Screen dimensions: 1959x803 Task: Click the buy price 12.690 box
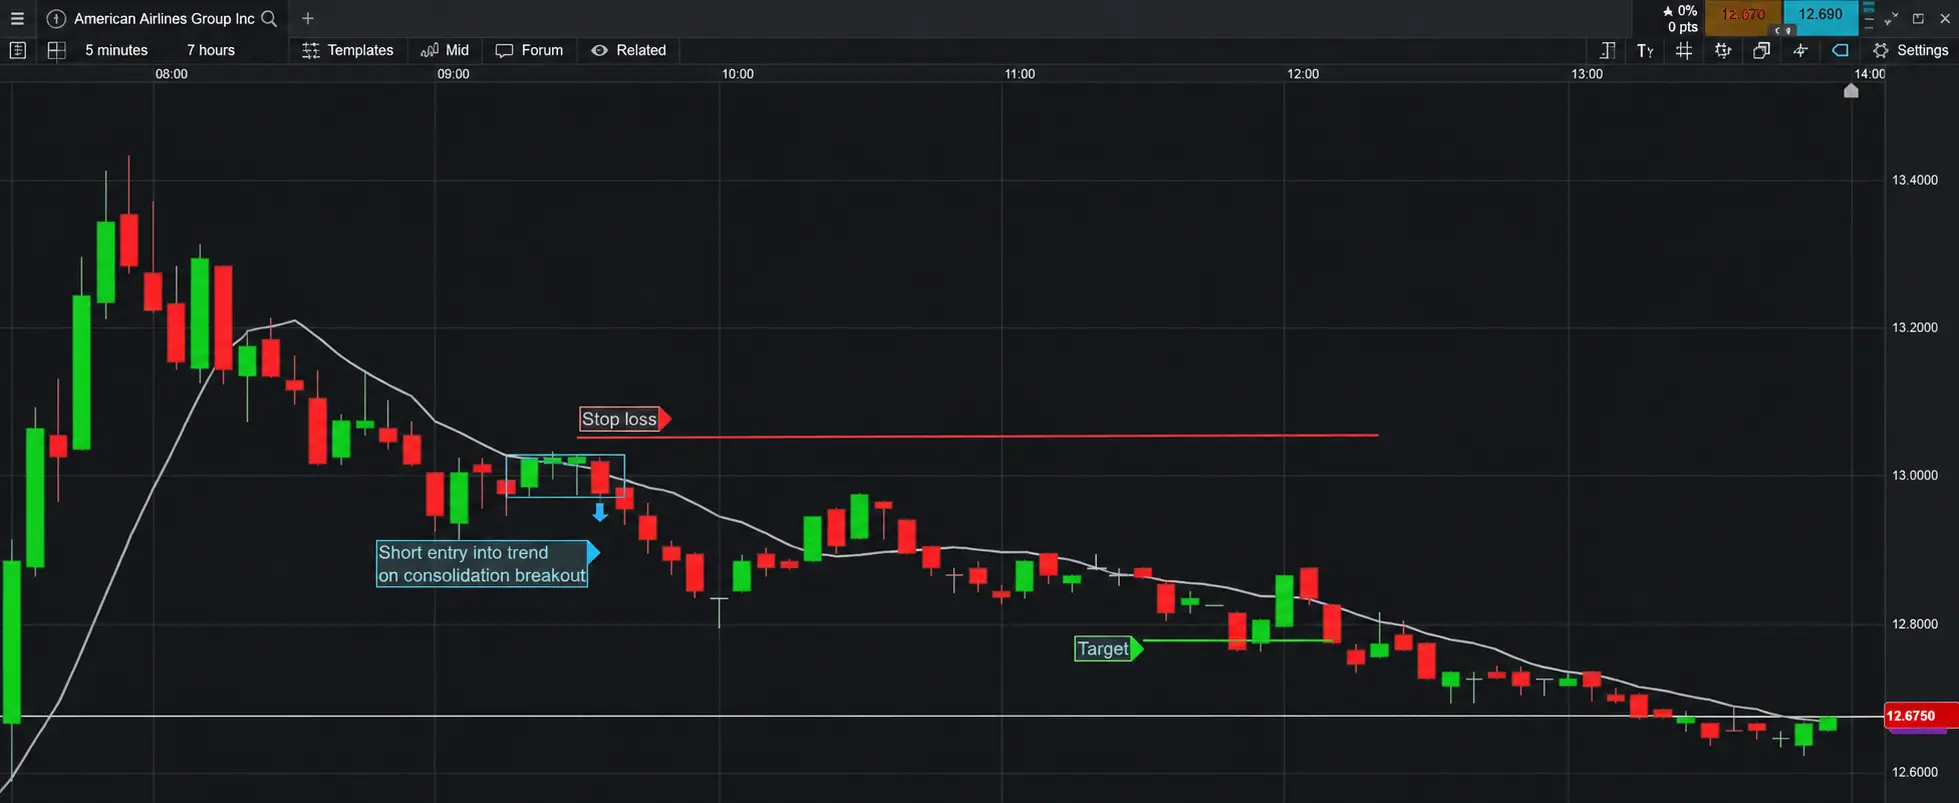click(1820, 16)
